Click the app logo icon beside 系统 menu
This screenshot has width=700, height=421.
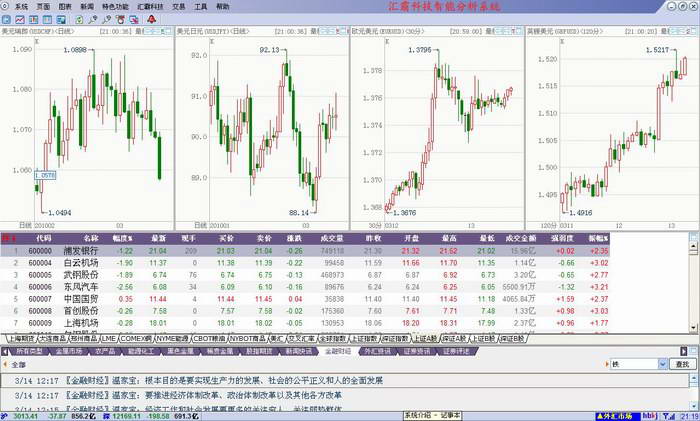pos(4,6)
